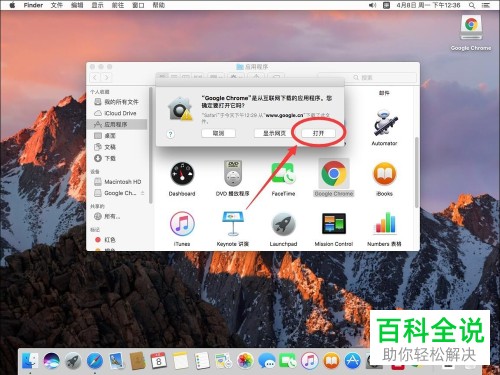Select the Keynote 讲演 app icon
This screenshot has width=500, height=375.
coord(233,223)
